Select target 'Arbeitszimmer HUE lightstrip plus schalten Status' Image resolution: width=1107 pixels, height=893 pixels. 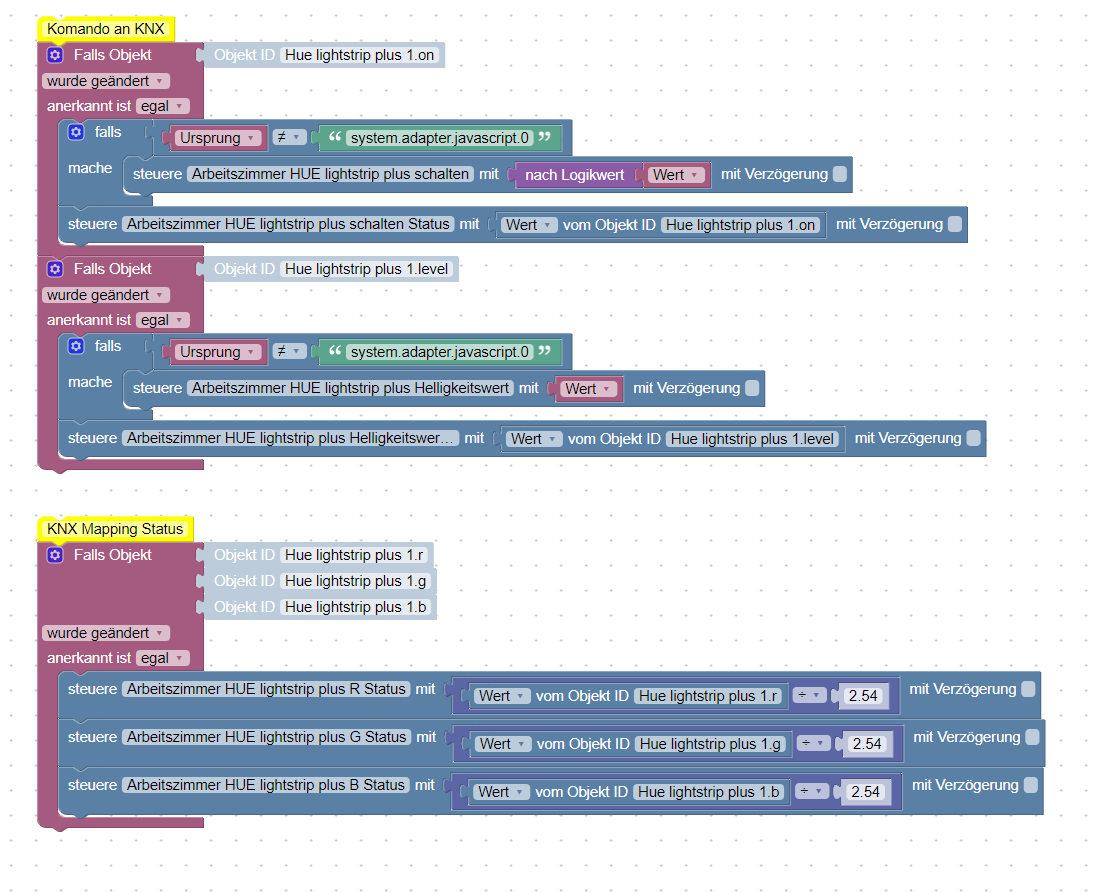pyautogui.click(x=288, y=224)
